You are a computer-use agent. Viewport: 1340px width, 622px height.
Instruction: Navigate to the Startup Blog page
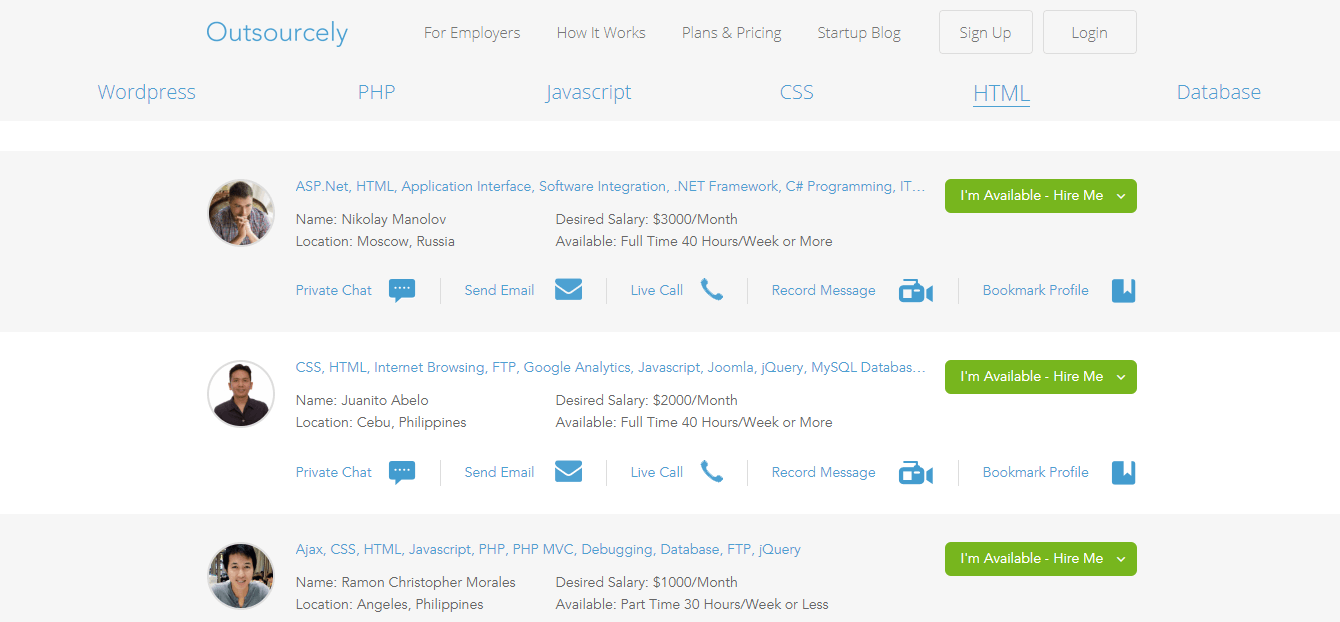(858, 32)
